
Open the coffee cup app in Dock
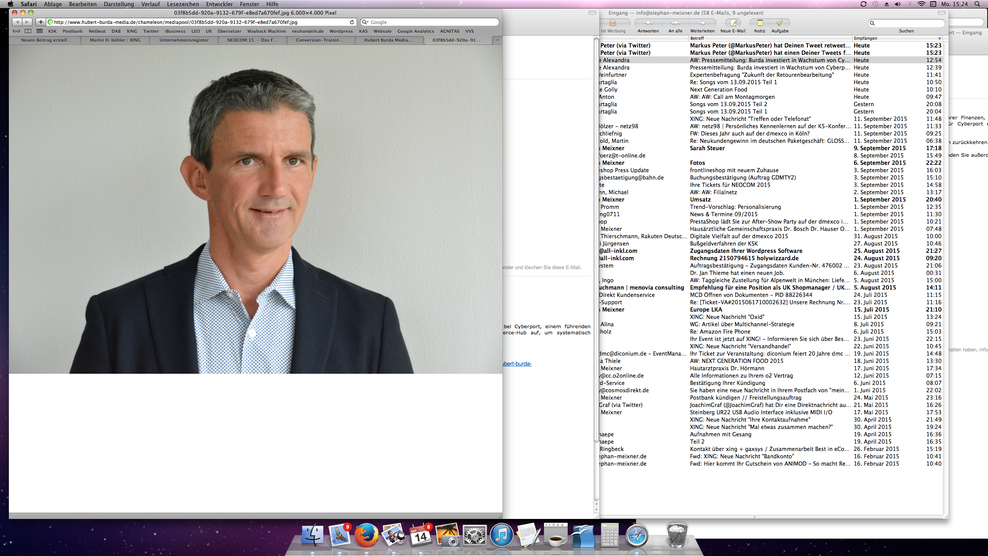click(x=556, y=535)
